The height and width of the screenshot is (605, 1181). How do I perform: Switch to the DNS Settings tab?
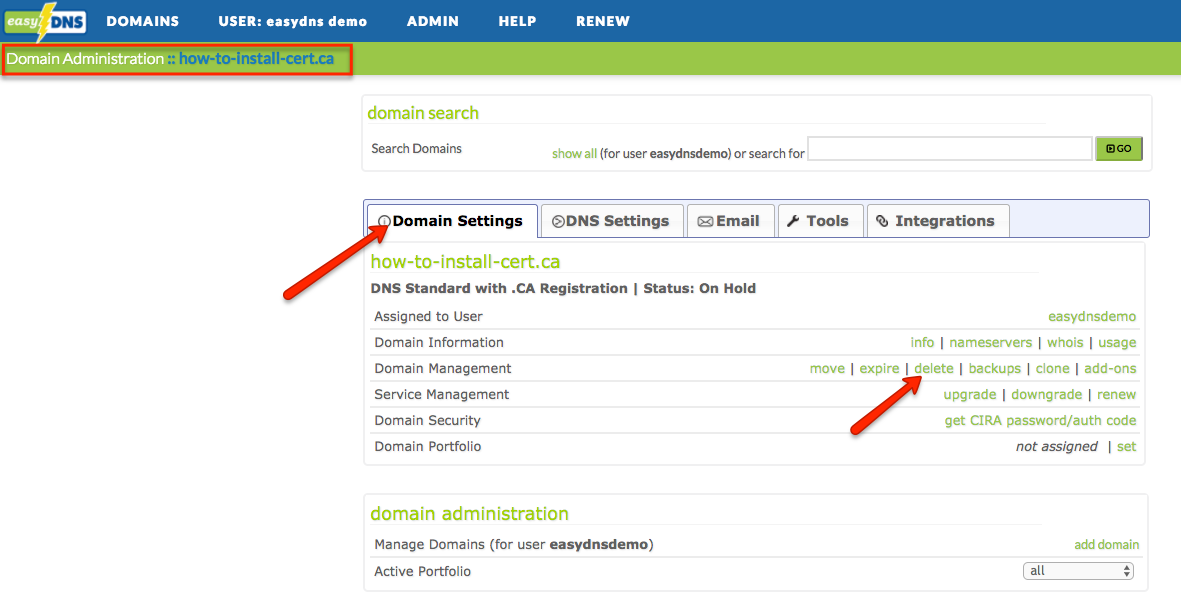[x=612, y=222]
